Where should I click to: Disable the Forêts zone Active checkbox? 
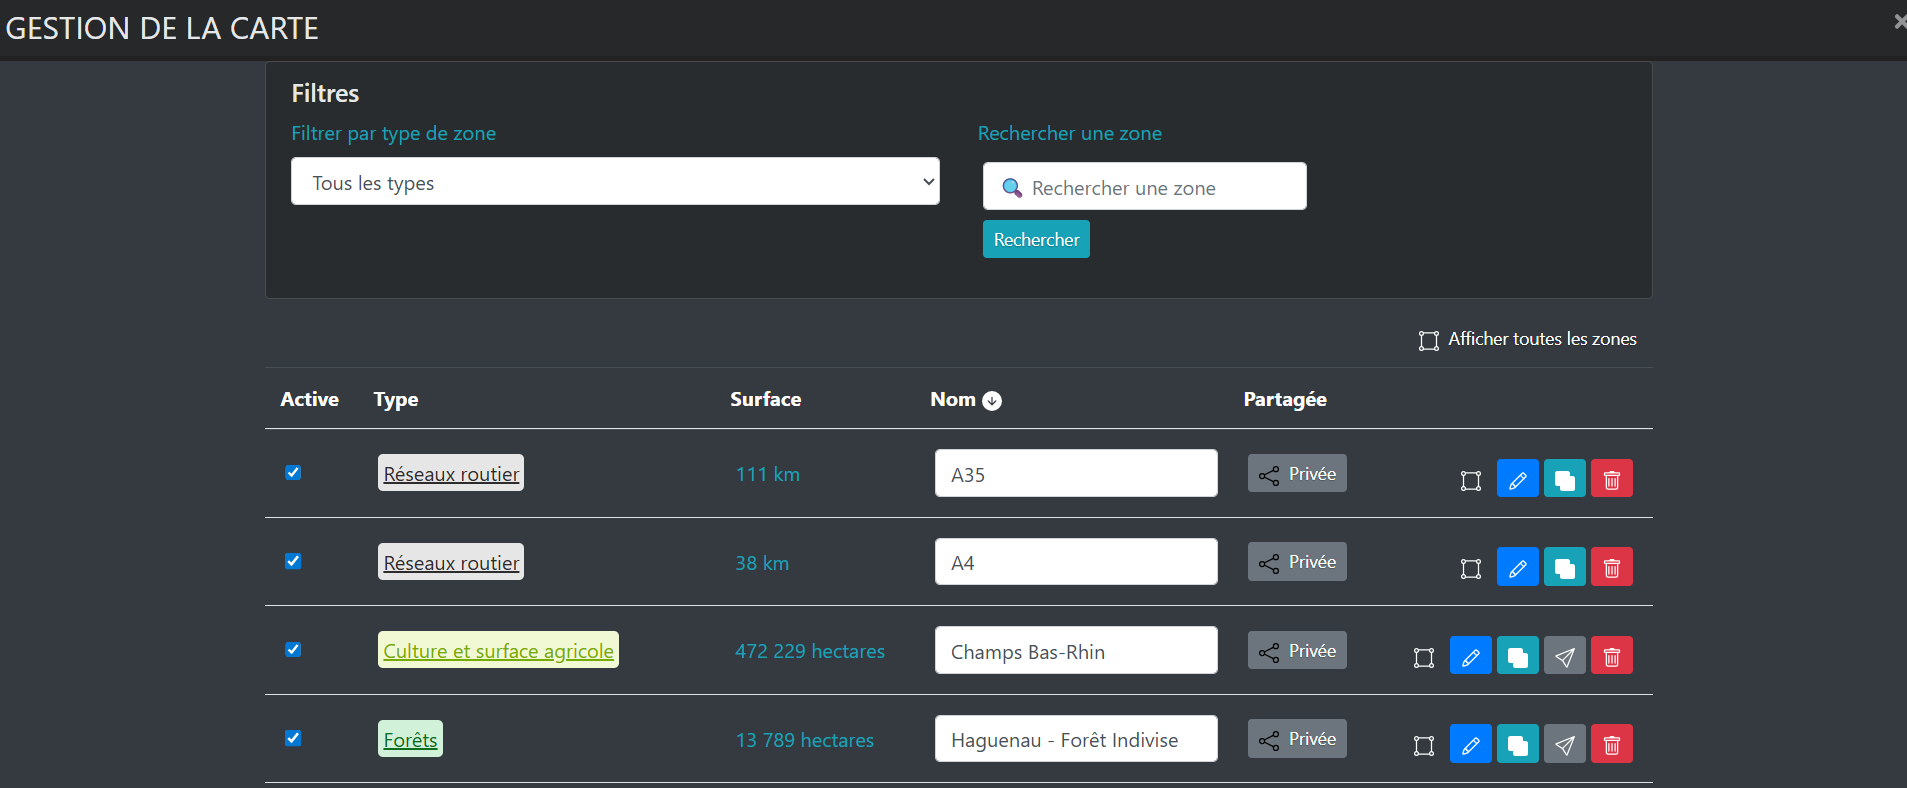coord(293,738)
